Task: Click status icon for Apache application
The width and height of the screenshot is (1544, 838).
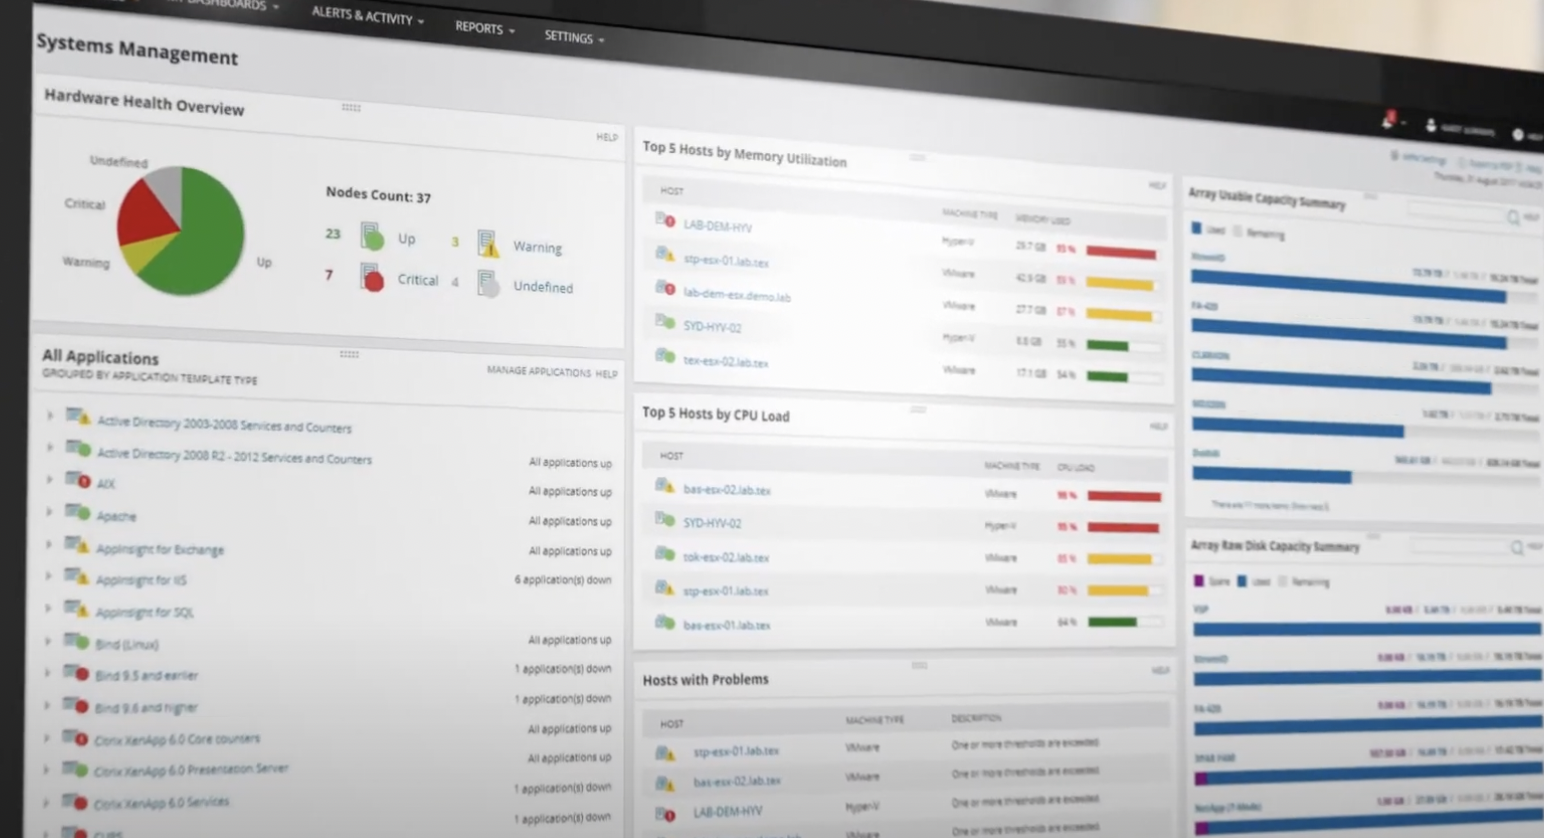Action: [x=78, y=512]
